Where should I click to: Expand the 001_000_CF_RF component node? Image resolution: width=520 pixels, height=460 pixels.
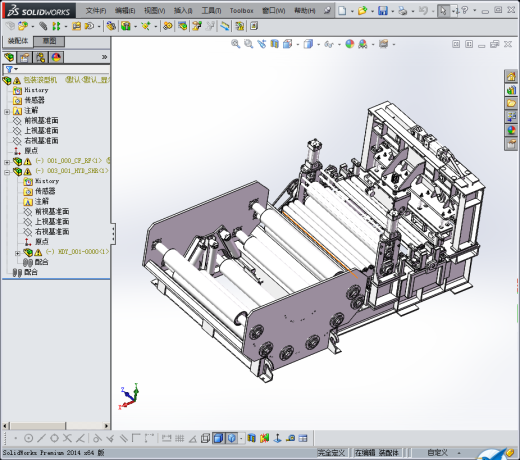click(7, 162)
